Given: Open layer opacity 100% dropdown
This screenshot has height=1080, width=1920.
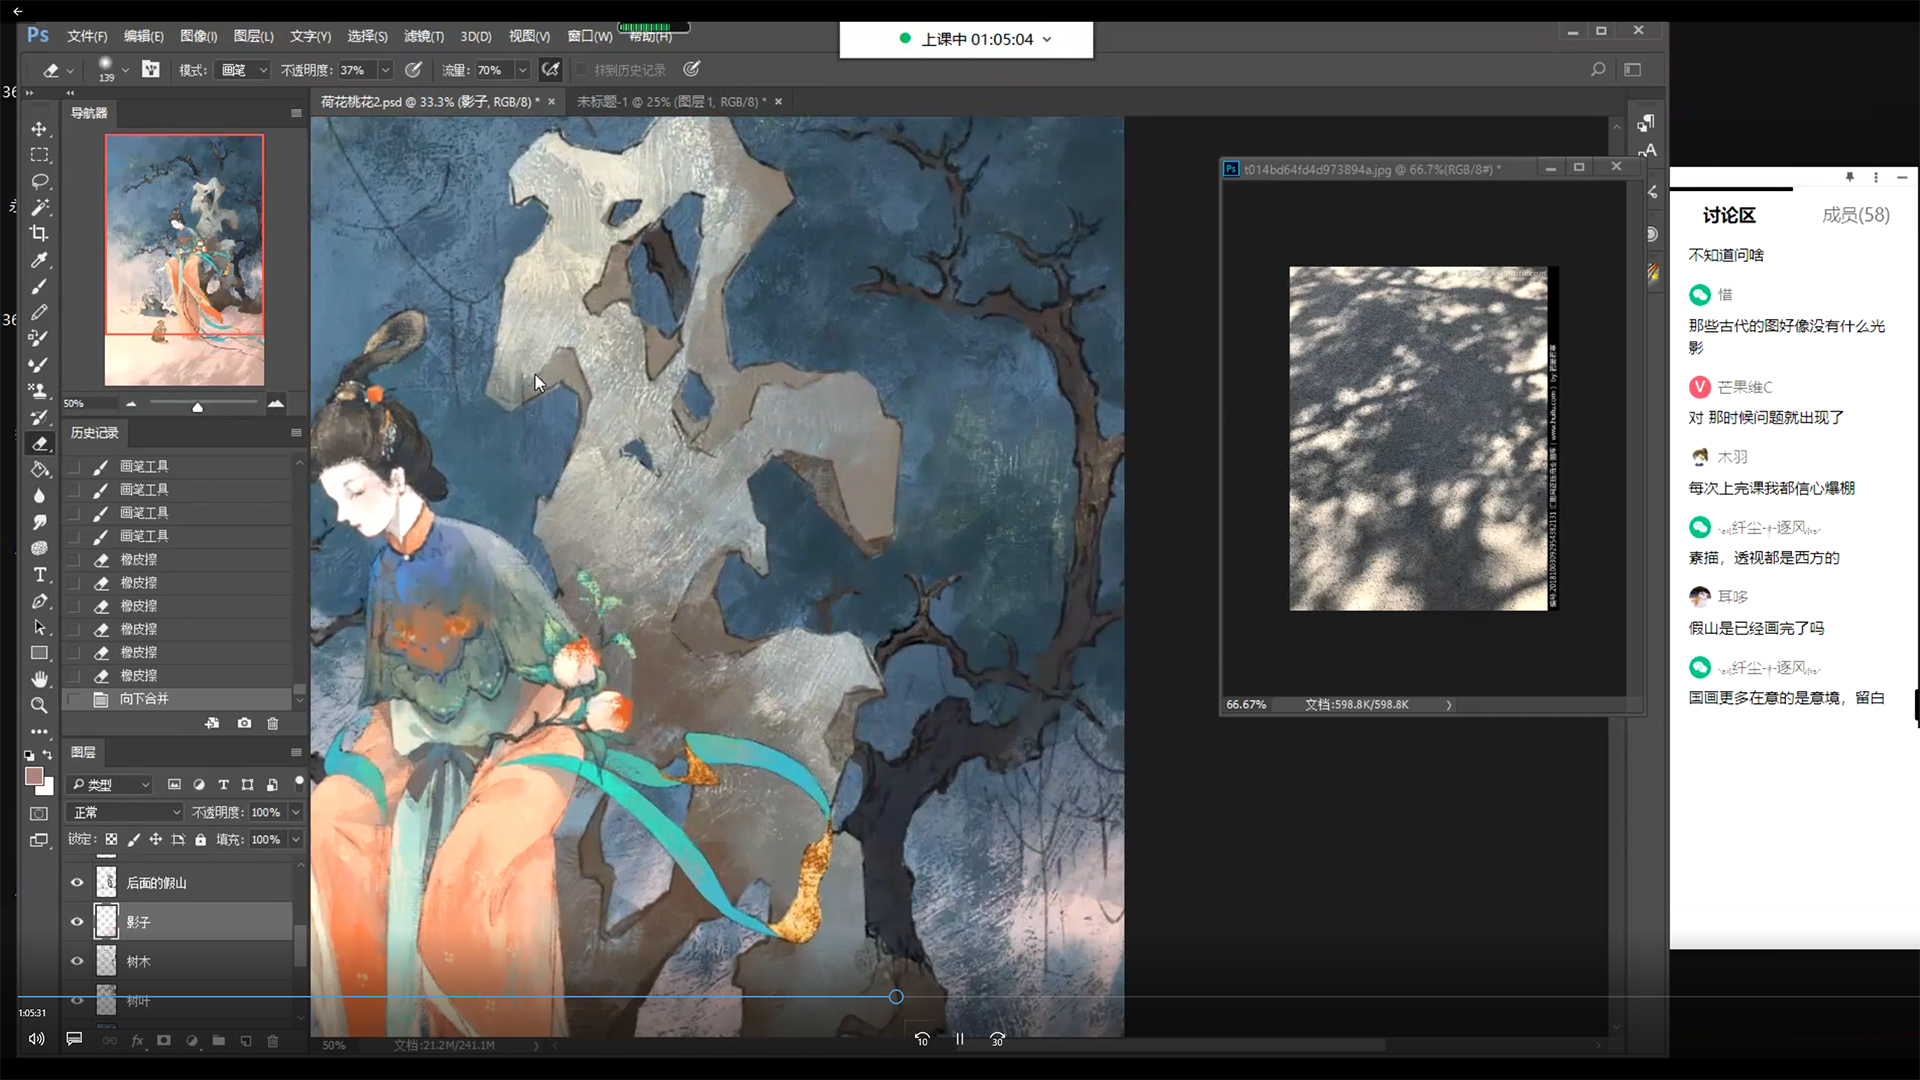Looking at the screenshot, I should coord(296,813).
